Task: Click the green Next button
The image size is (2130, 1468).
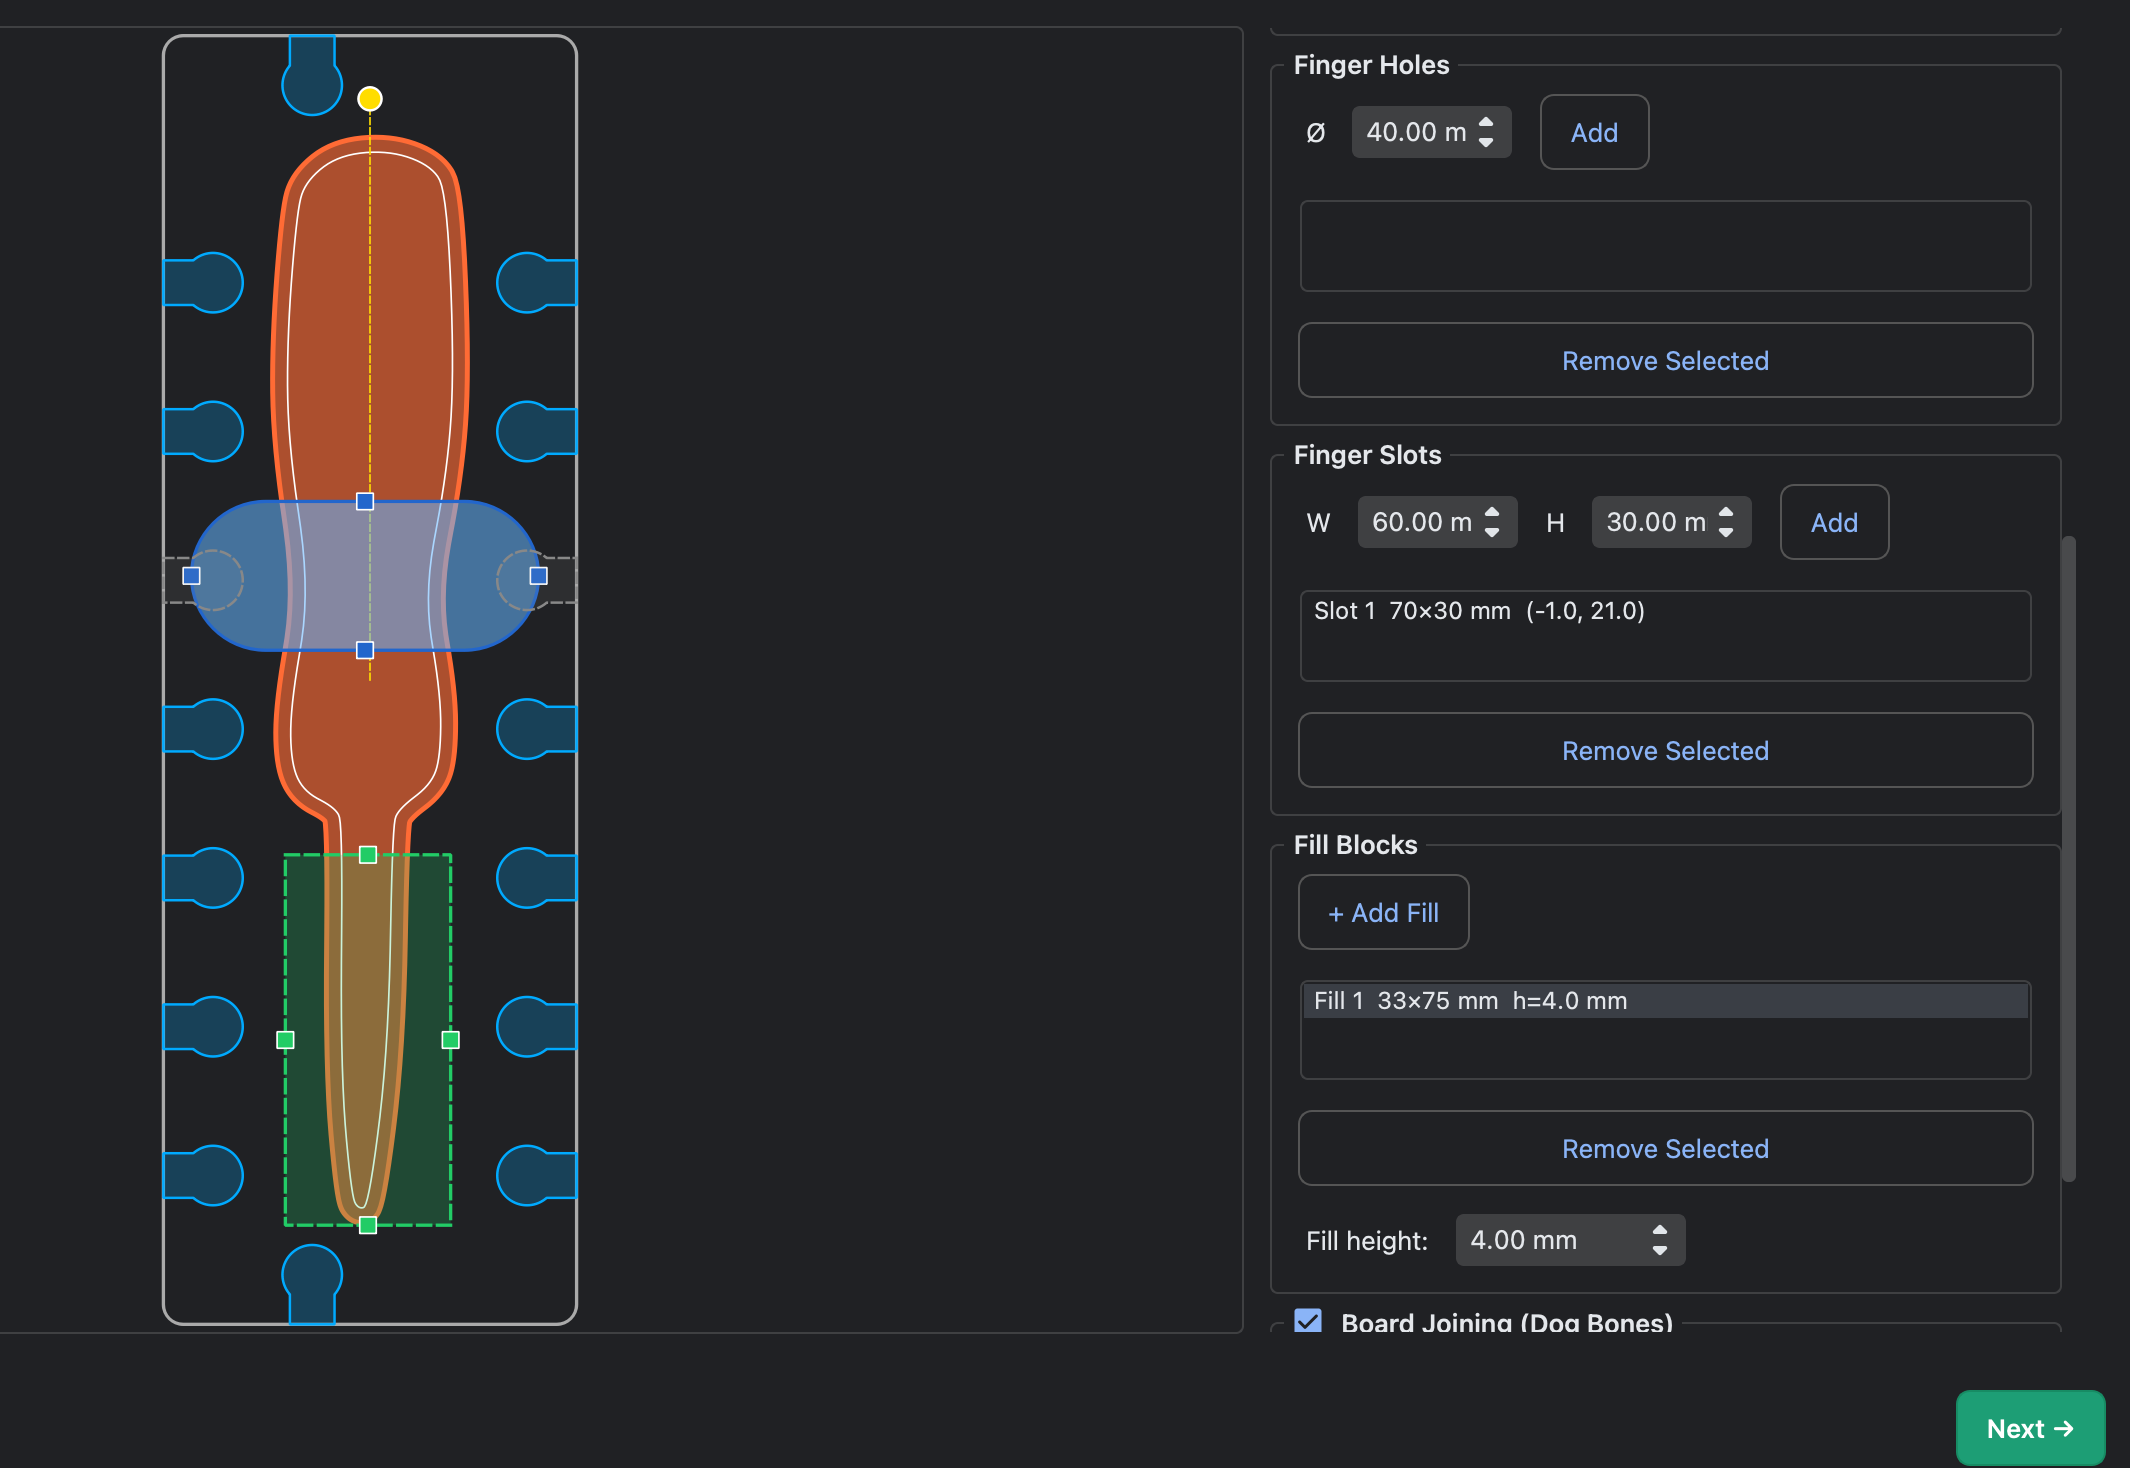Action: pos(2030,1428)
